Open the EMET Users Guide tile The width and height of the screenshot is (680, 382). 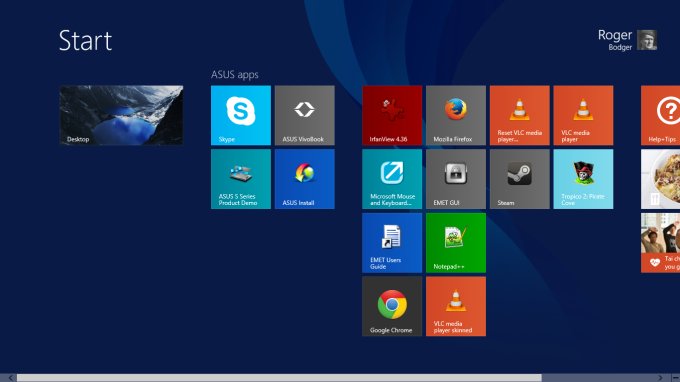[x=392, y=243]
